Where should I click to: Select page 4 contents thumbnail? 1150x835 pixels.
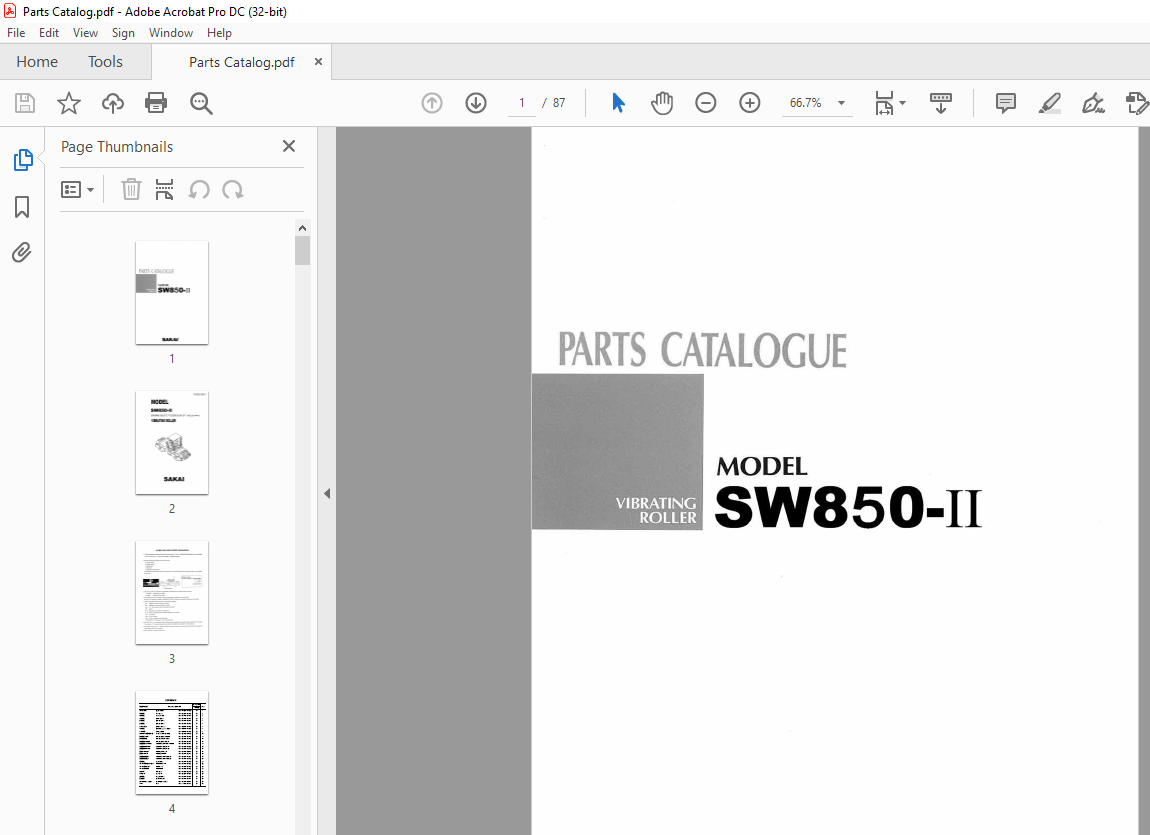(x=172, y=743)
